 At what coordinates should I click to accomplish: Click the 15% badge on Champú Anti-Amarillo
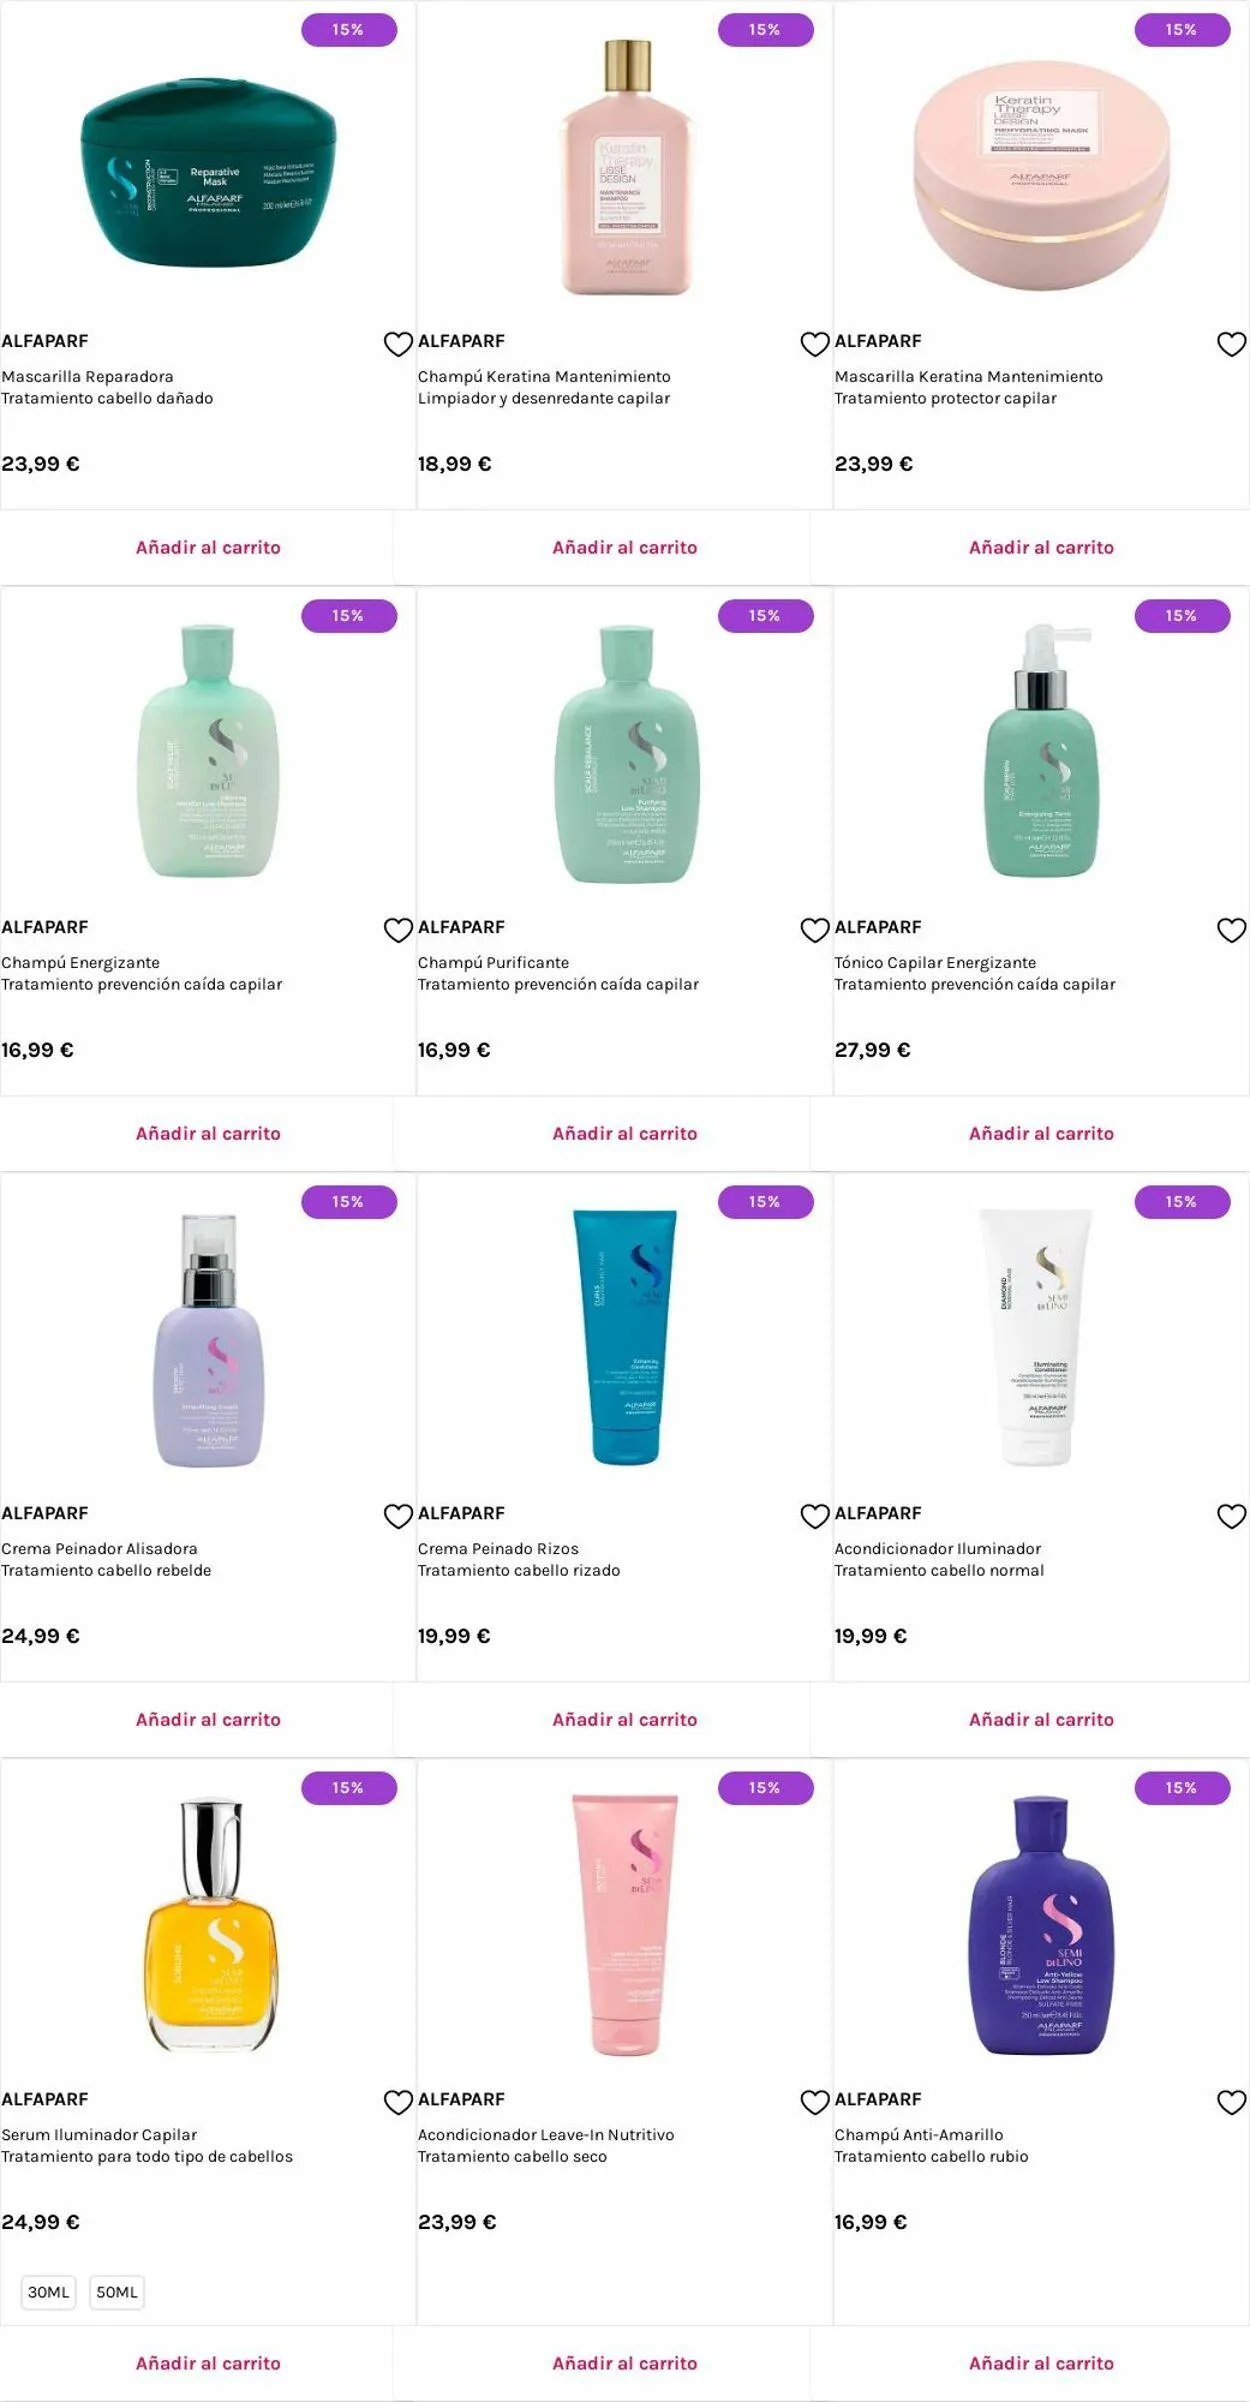1182,1787
